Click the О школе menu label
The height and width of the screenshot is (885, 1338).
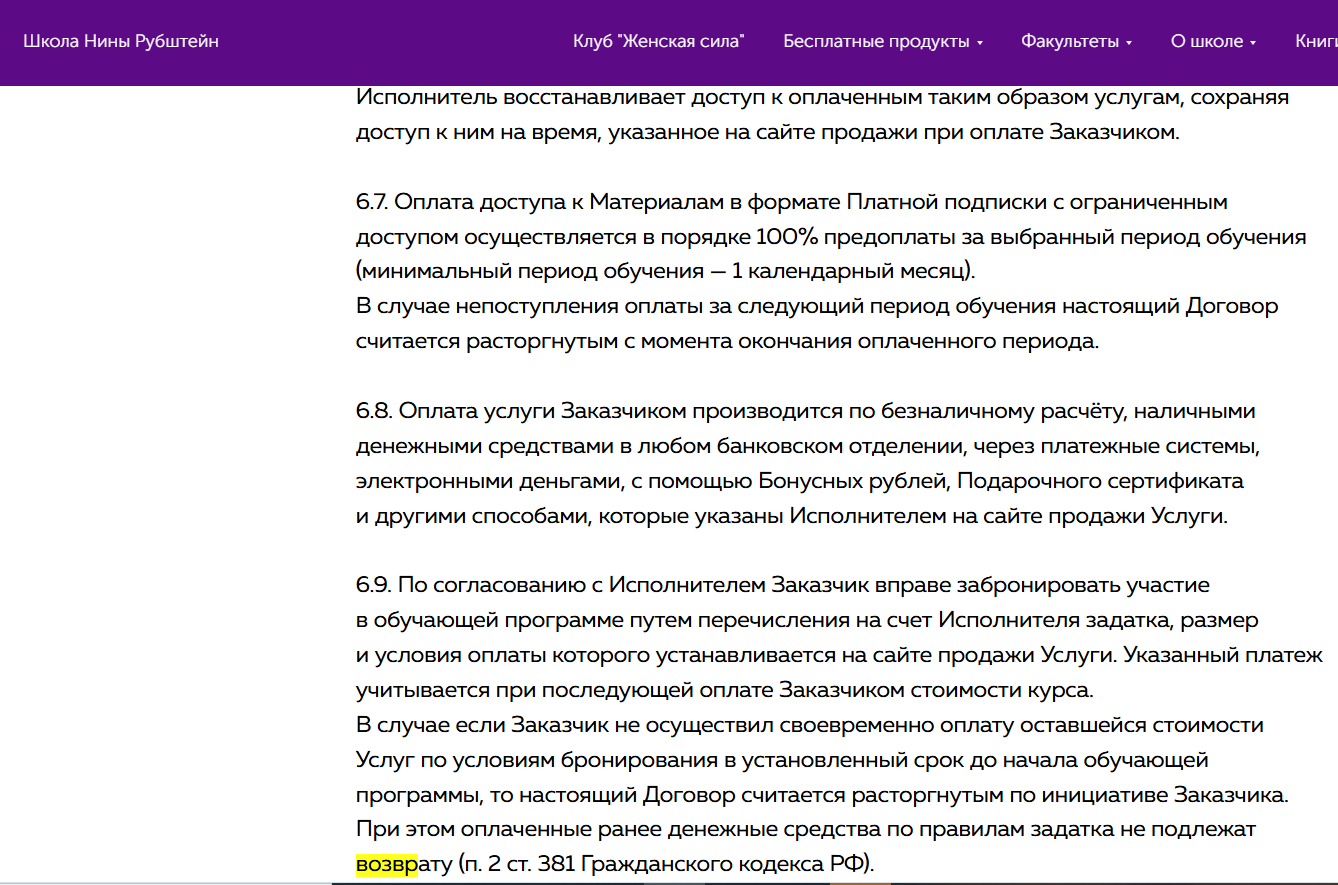click(x=1207, y=41)
